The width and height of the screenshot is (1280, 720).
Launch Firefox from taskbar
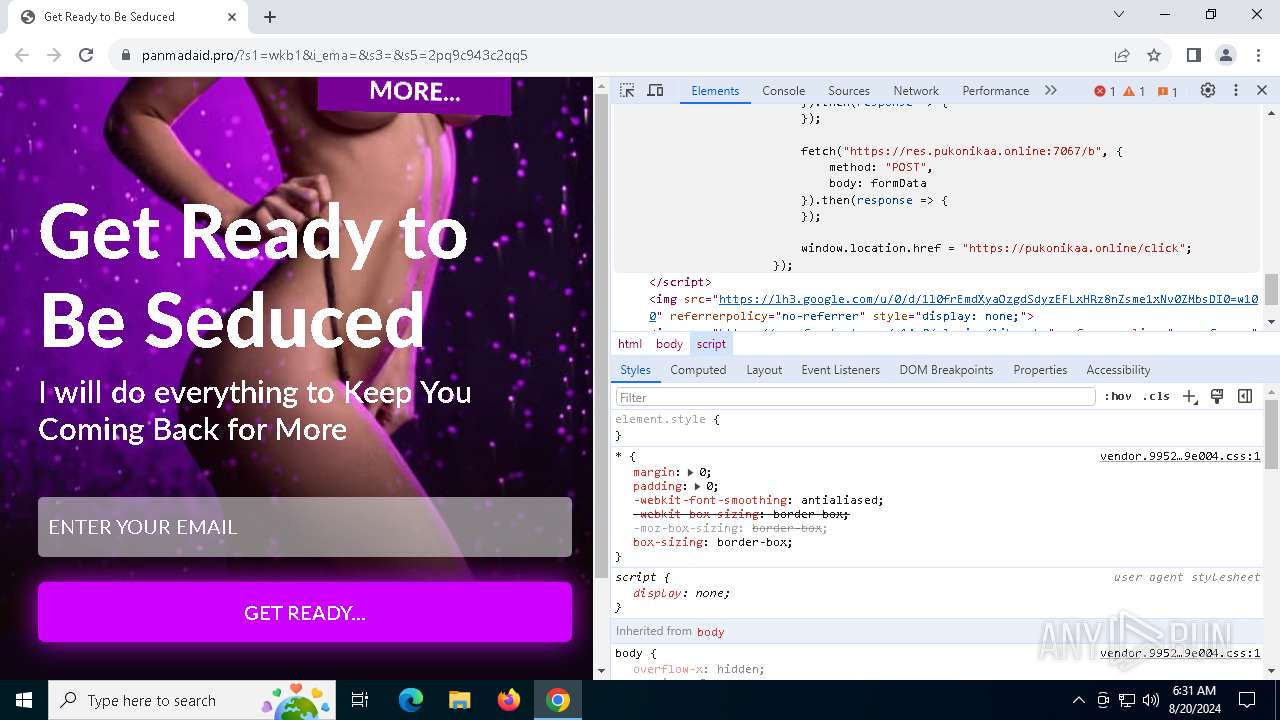(509, 700)
